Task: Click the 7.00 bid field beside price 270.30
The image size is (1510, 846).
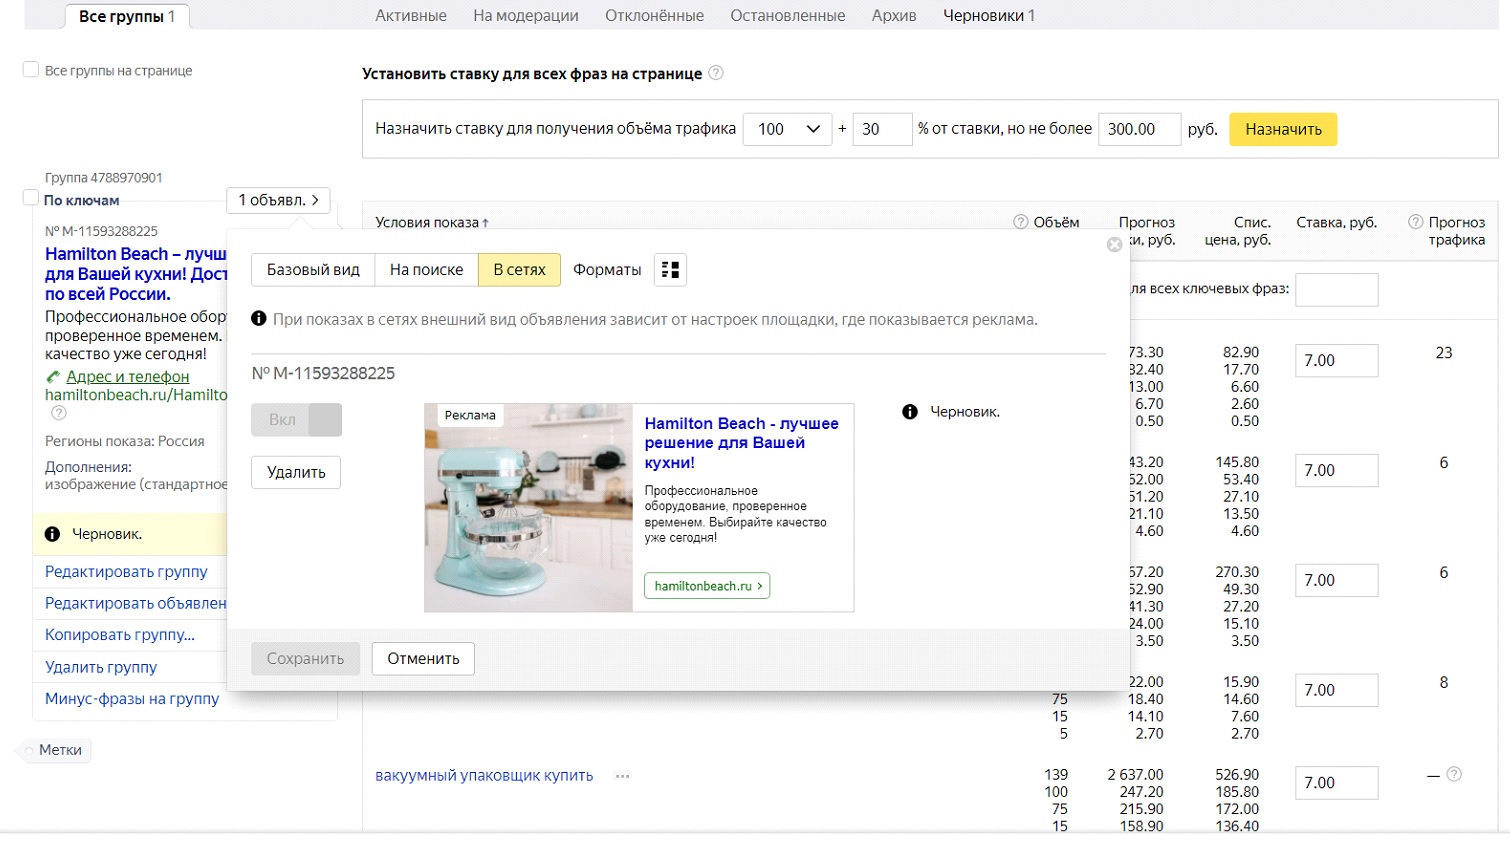Action: coord(1337,581)
